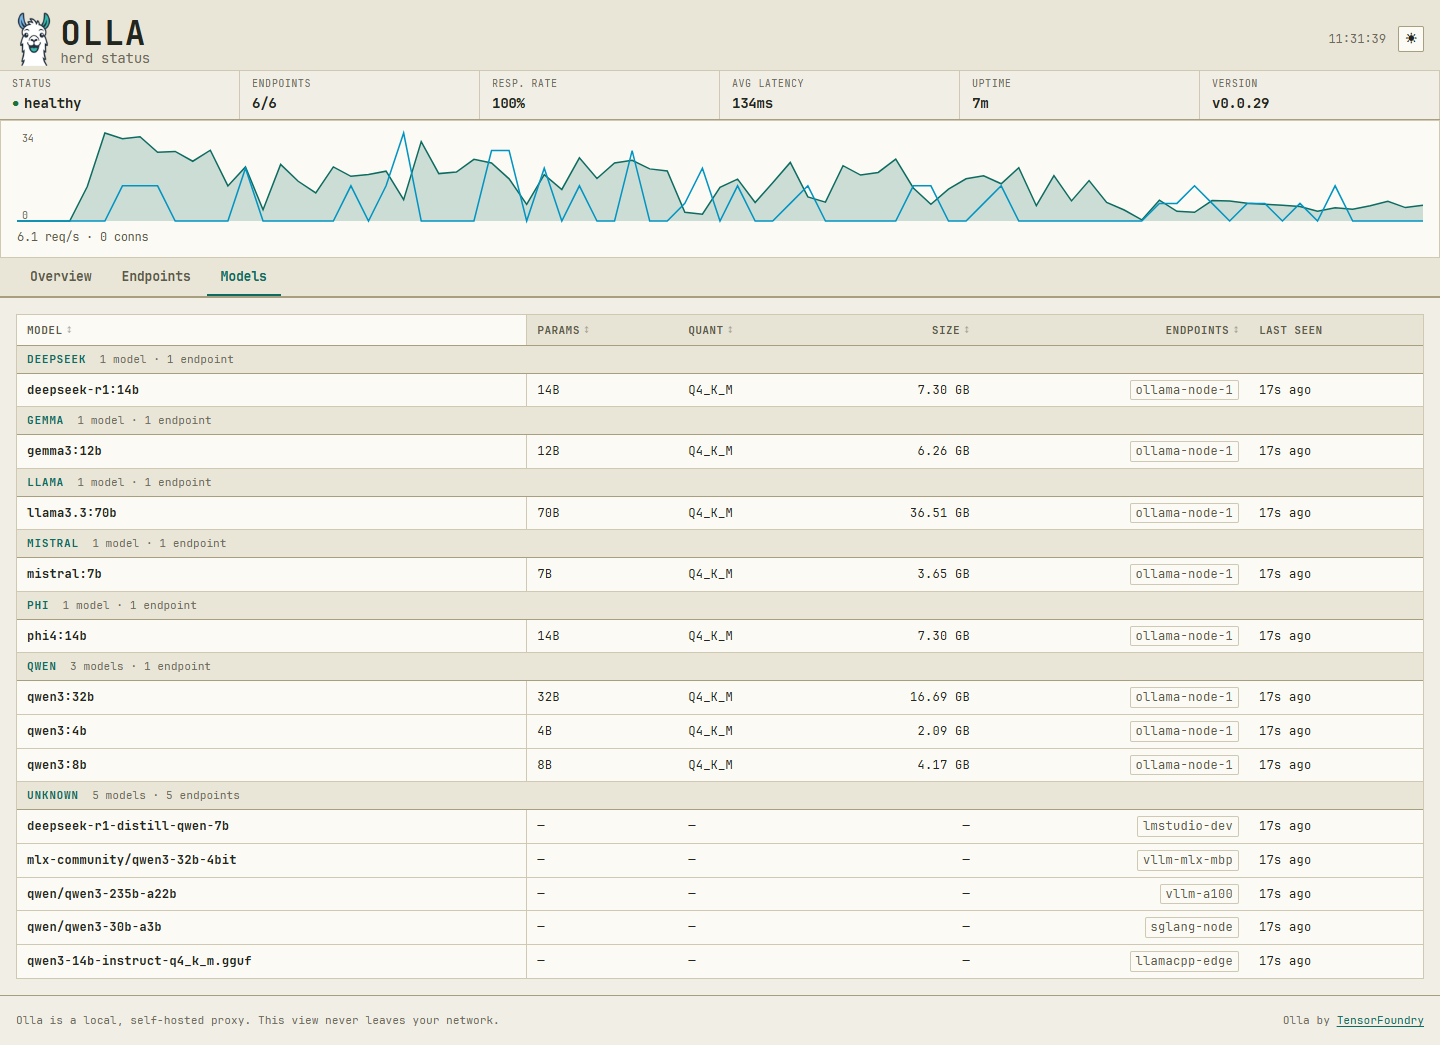Click the qwen3:4b model name
The width and height of the screenshot is (1440, 1045).
point(57,731)
